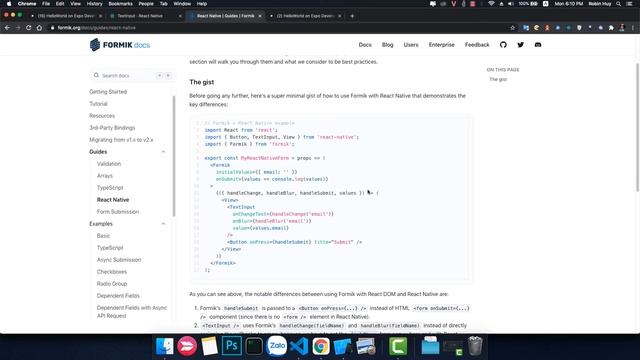Screen dimensions: 640x360
Task: Switch to the first HelloWorld on Expo tab
Action: click(x=66, y=16)
